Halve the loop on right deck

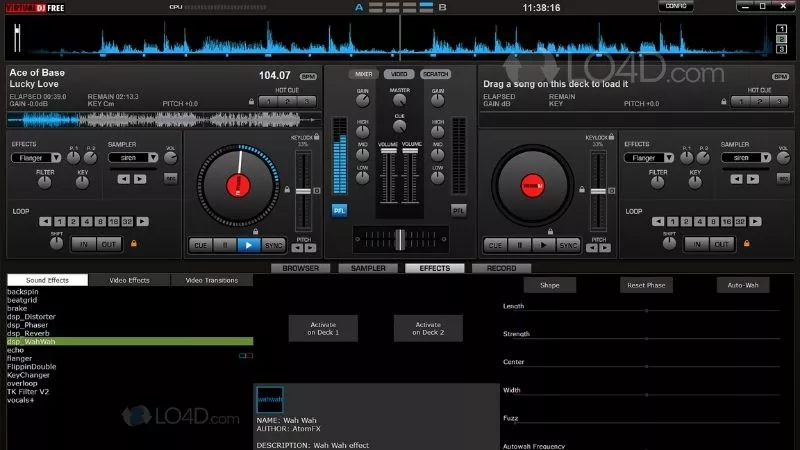pyautogui.click(x=658, y=221)
